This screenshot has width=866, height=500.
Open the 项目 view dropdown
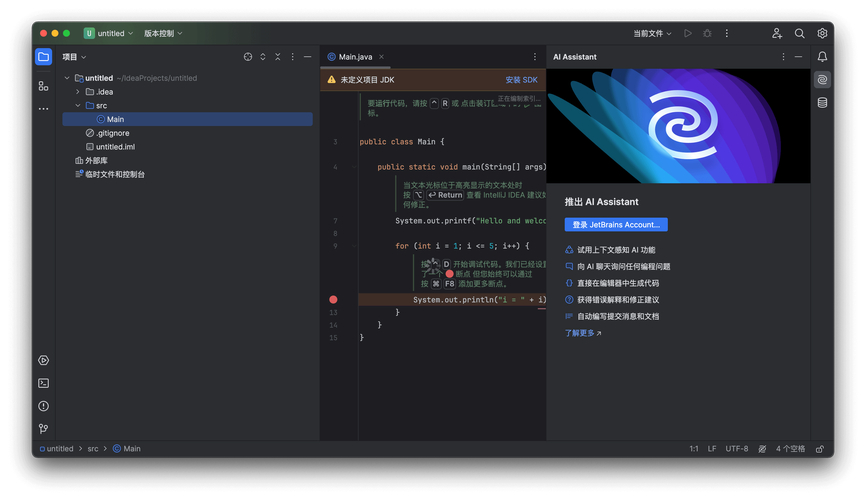(74, 57)
